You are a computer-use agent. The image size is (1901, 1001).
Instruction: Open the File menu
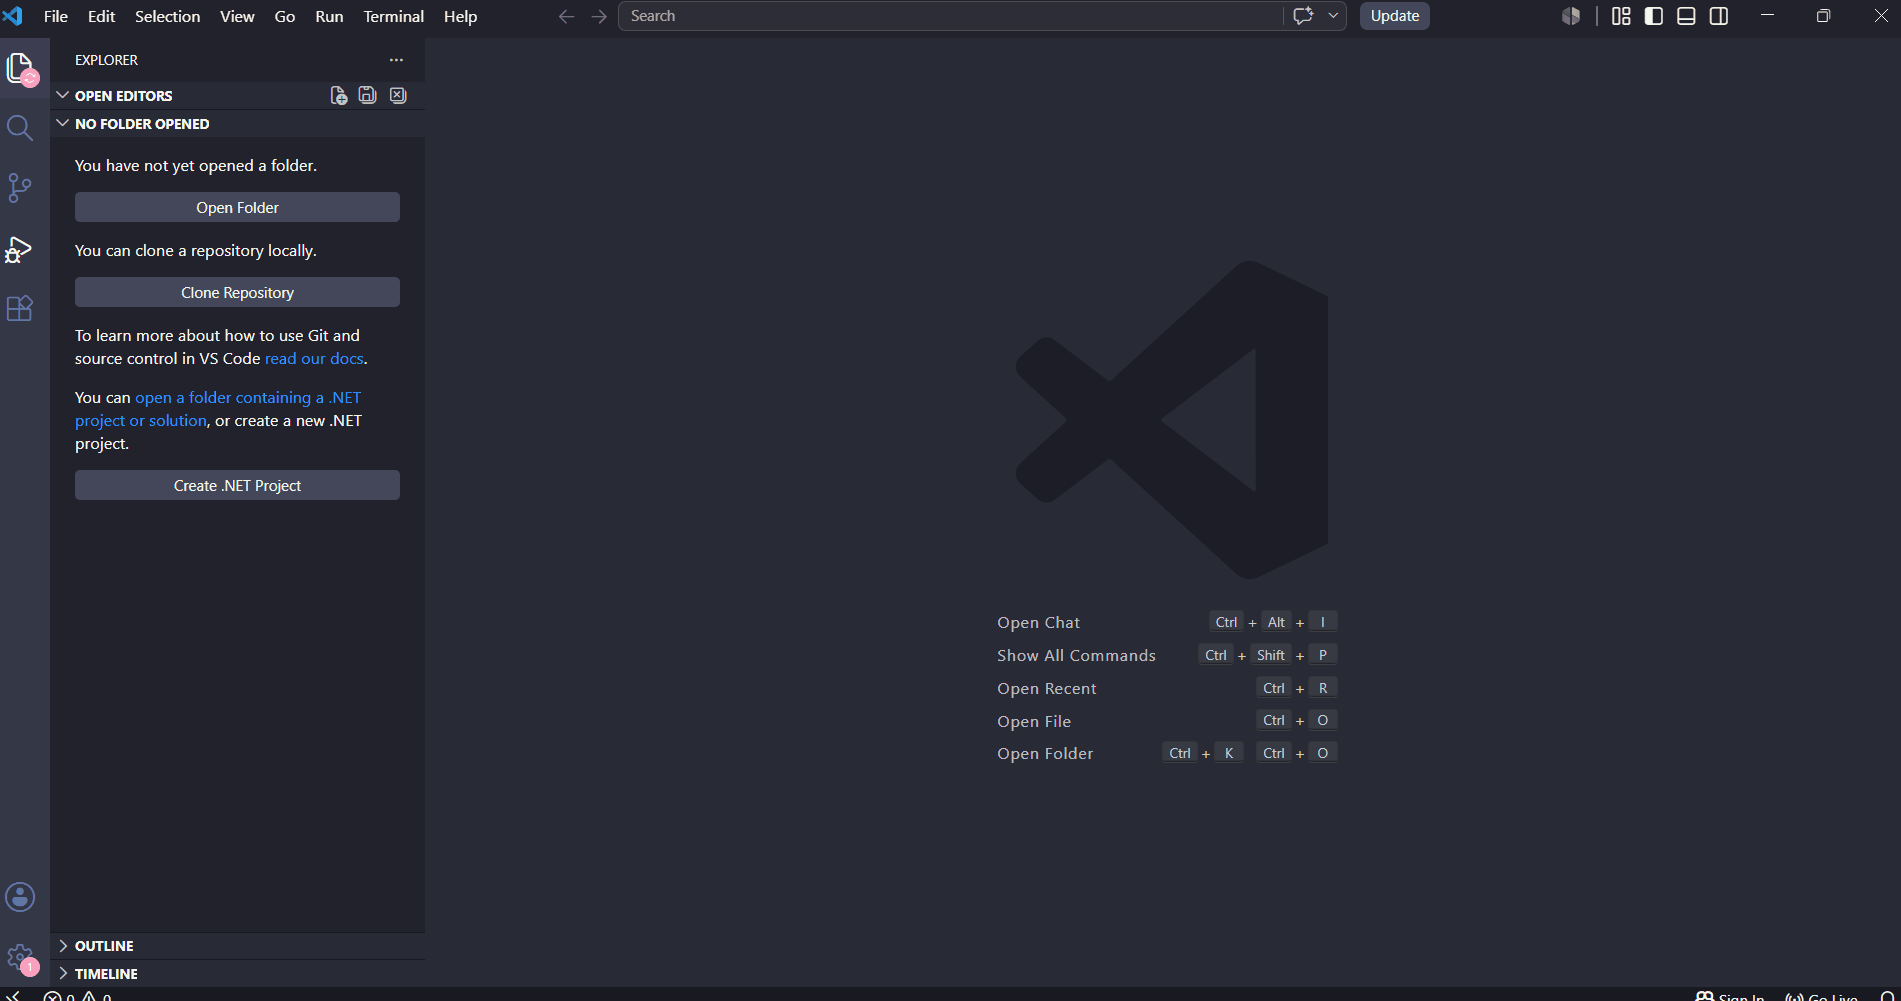pos(56,16)
